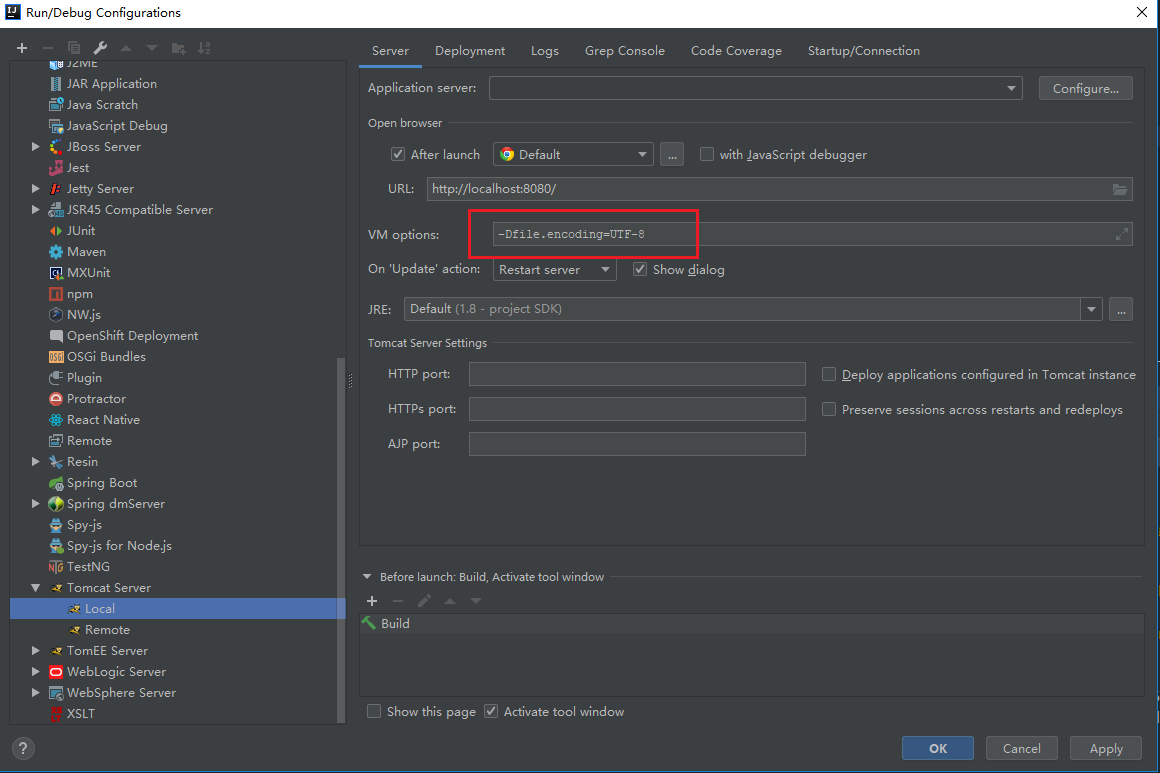Click the help question mark icon
The image size is (1160, 773).
pos(23,749)
